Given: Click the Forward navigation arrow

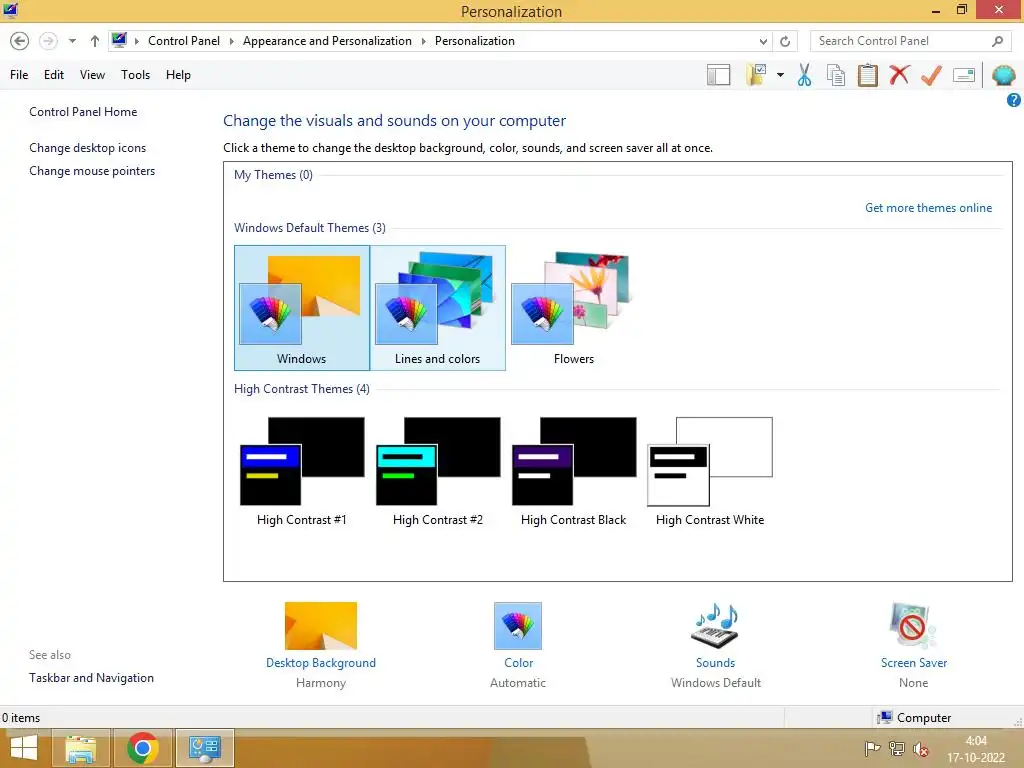Looking at the screenshot, I should tap(48, 41).
